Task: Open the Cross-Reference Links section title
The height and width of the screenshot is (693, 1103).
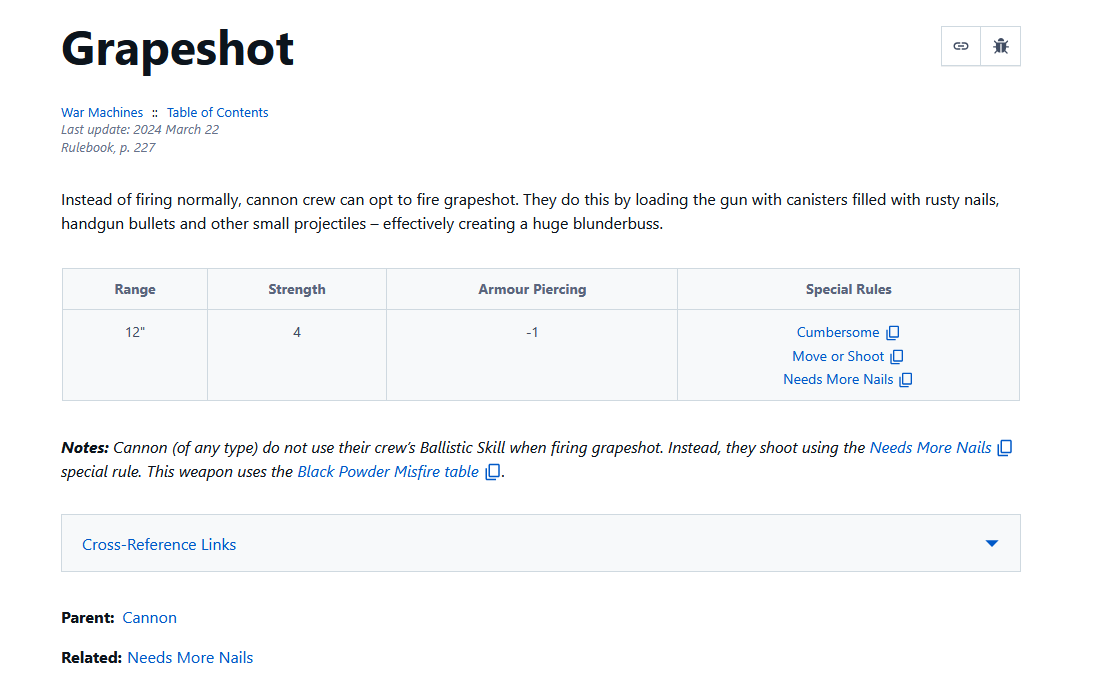Action: pos(159,545)
